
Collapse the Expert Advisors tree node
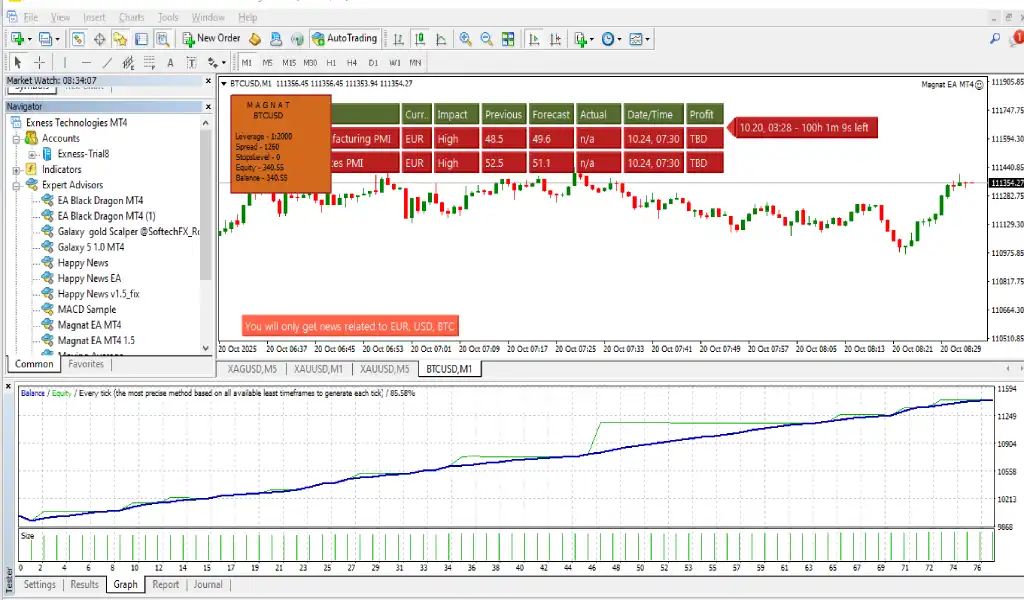[18, 185]
